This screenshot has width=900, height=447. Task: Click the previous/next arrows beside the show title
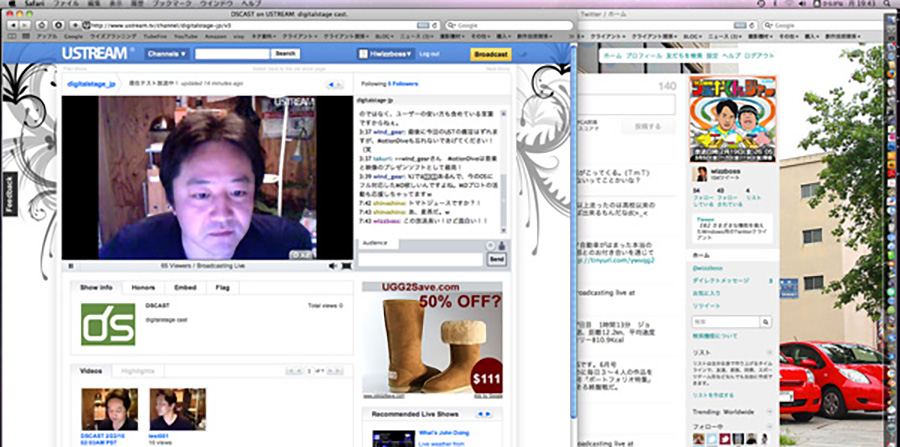[335, 85]
